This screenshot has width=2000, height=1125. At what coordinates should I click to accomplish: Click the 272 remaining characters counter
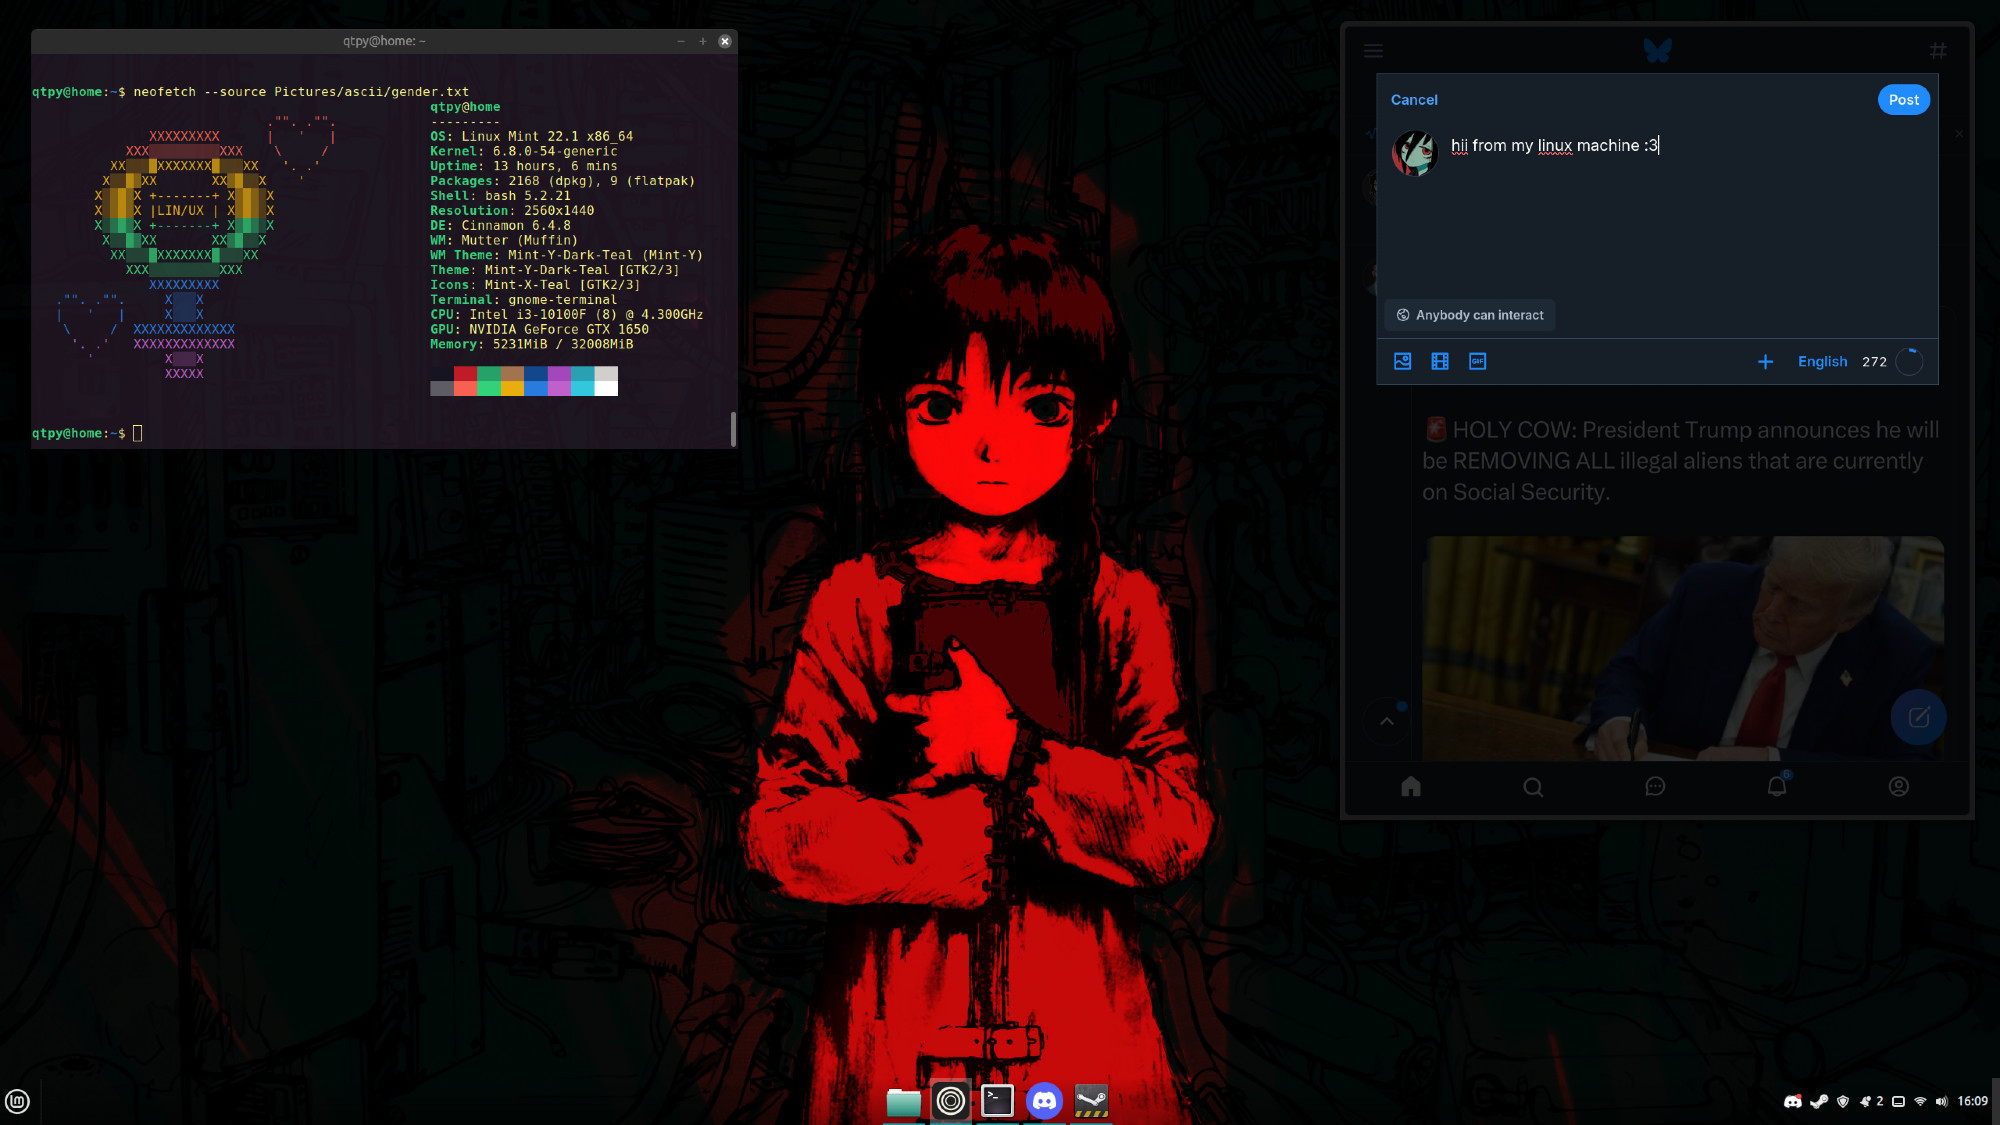point(1874,362)
